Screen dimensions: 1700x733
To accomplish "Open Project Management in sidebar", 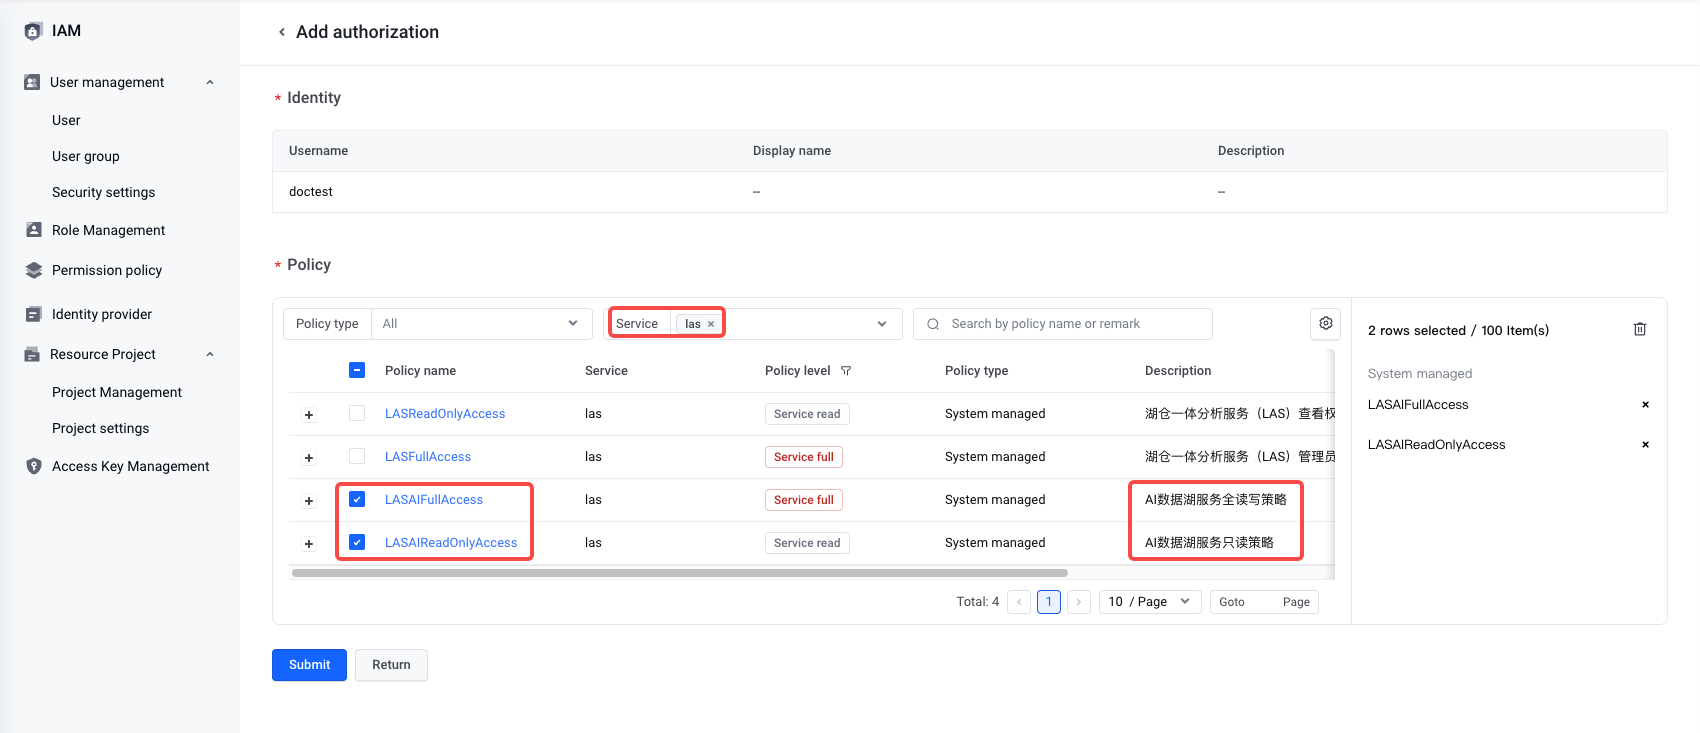I will [x=117, y=392].
